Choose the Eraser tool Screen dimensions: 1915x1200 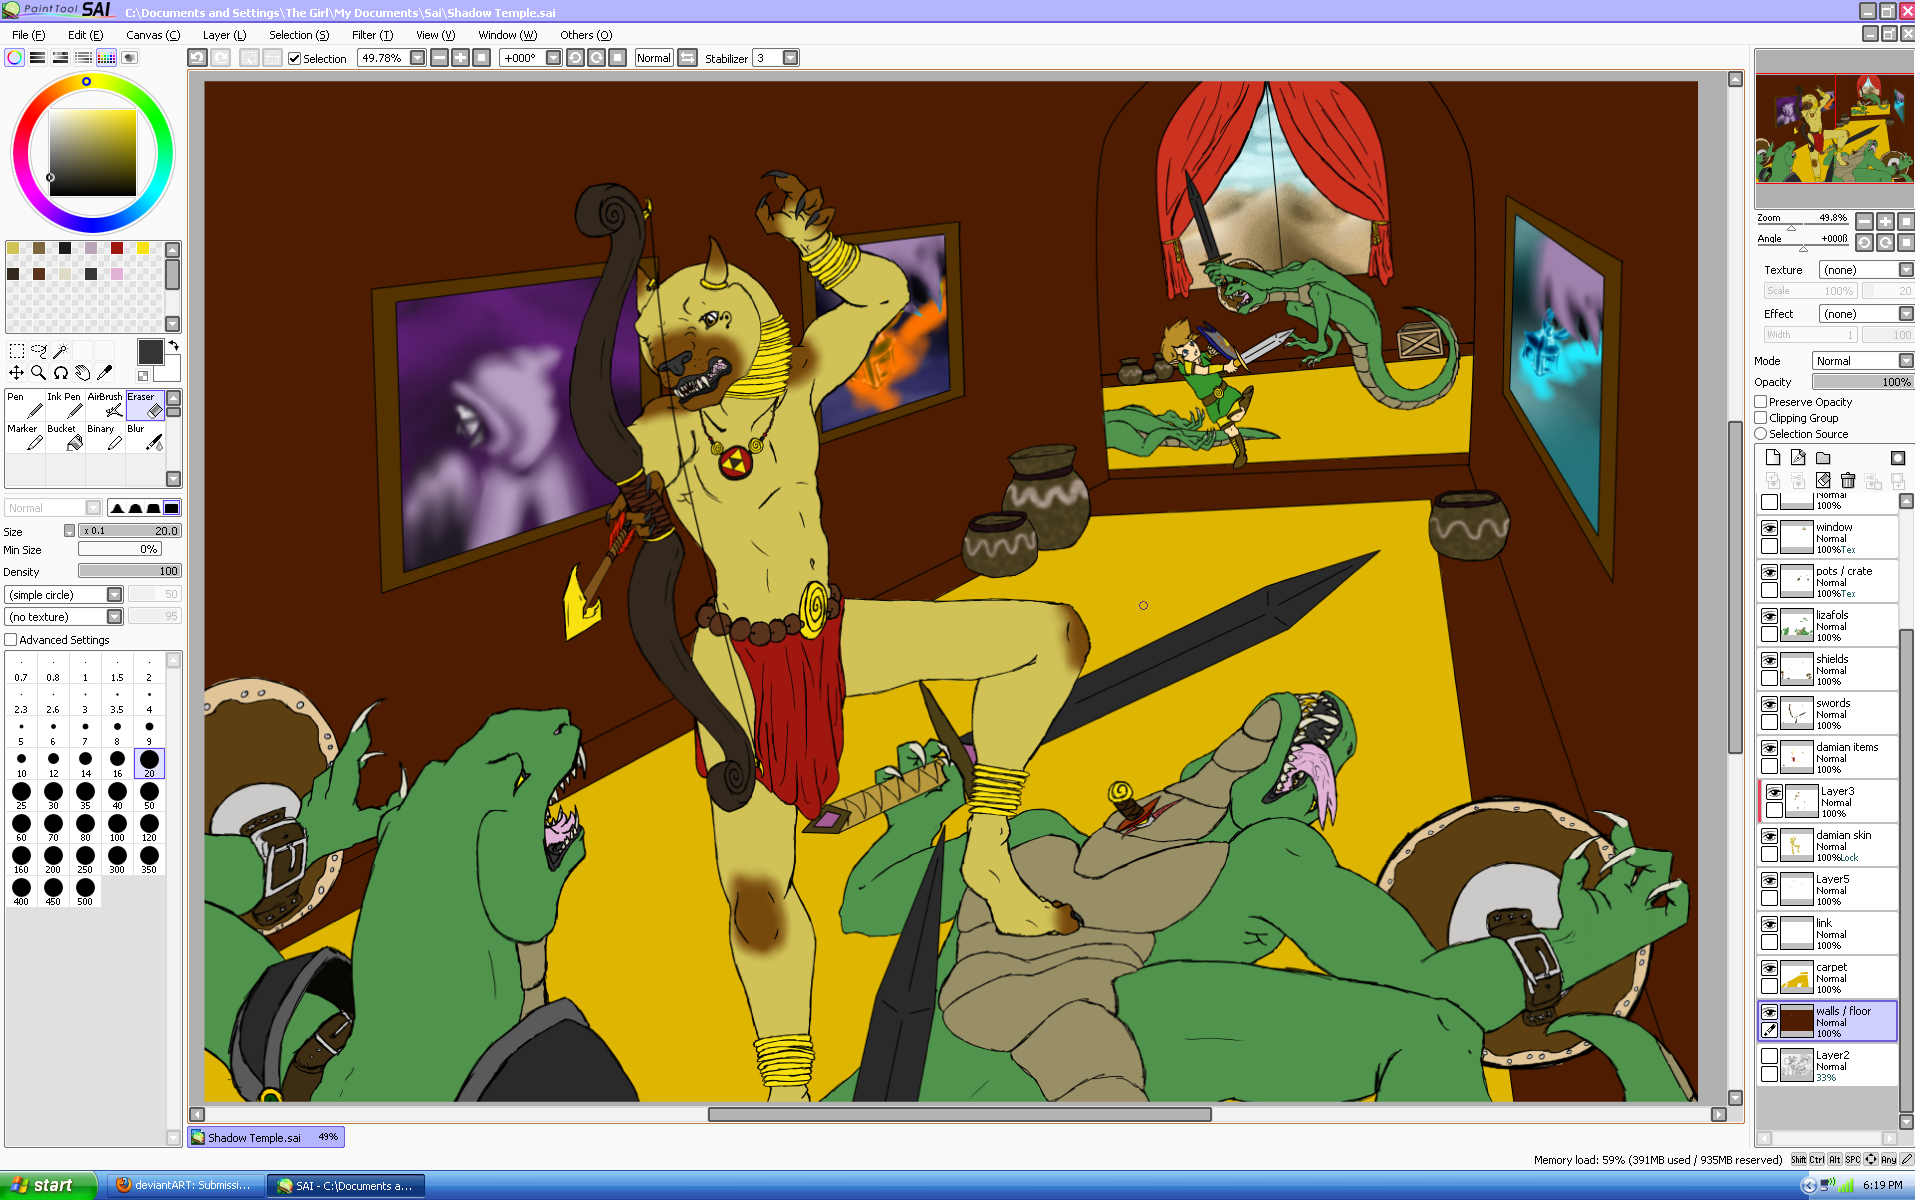(145, 405)
